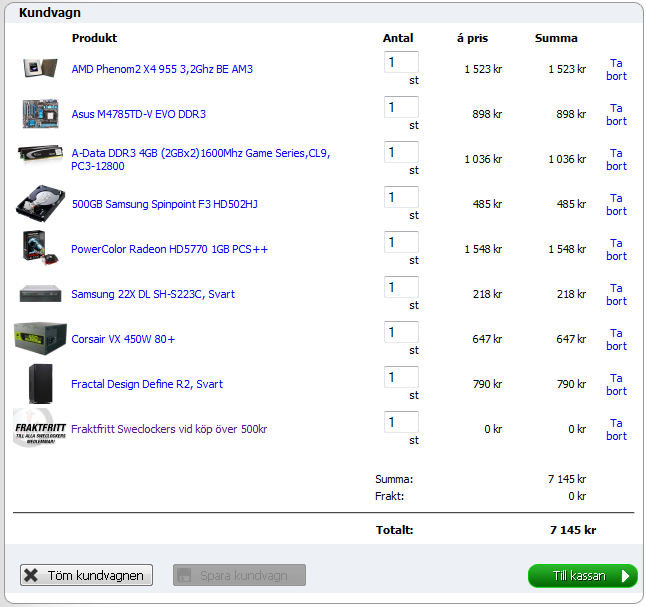This screenshot has width=646, height=607.
Task: Click the 898 kr unit price
Action: tap(487, 114)
